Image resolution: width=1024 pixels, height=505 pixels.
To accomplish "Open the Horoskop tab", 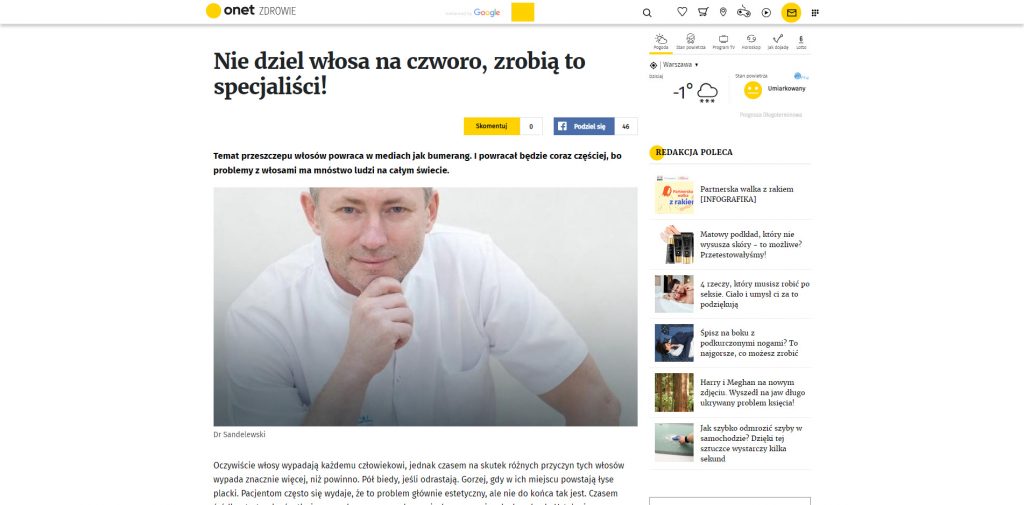I will pos(751,42).
